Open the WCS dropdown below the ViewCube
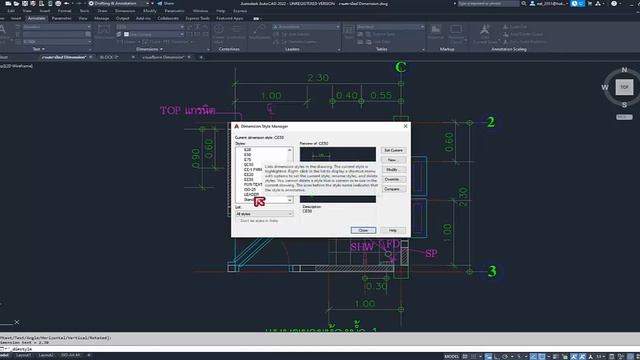This screenshot has width=640, height=360. coord(624,117)
